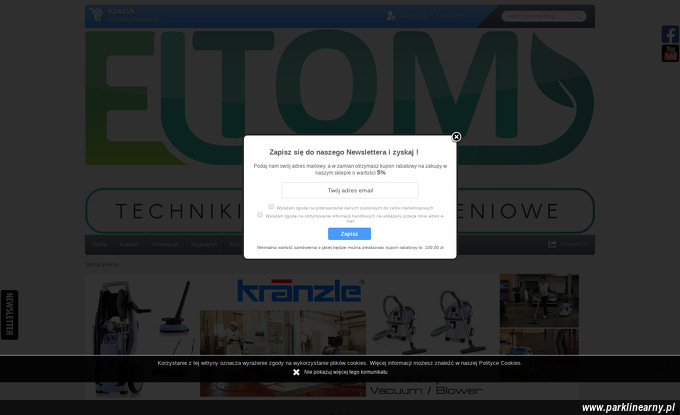680x415 pixels.
Task: Click the shopping cart icon
Action: [x=96, y=15]
